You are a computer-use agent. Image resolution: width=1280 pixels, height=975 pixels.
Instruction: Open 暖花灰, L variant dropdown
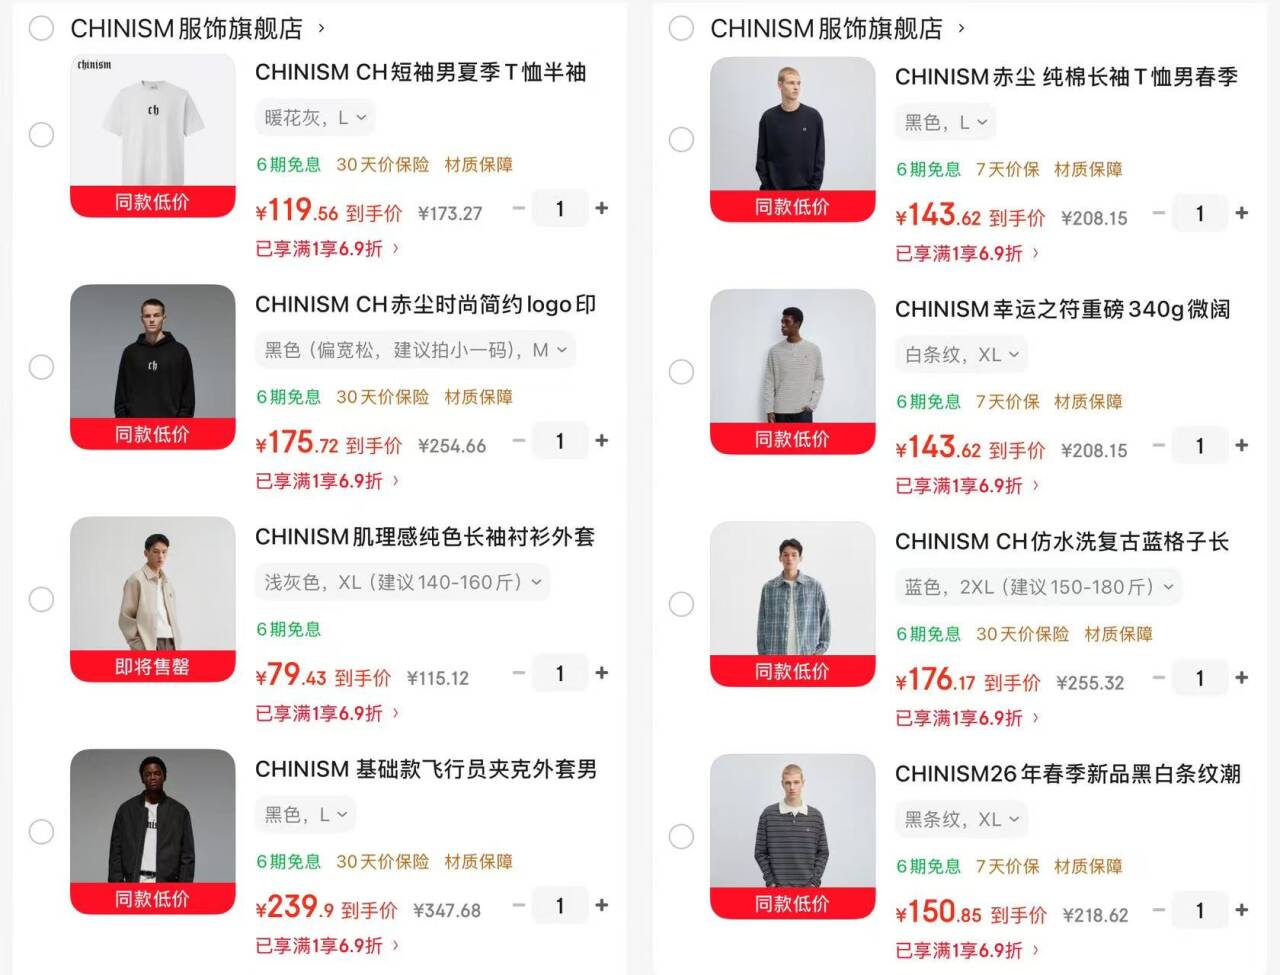coord(315,118)
